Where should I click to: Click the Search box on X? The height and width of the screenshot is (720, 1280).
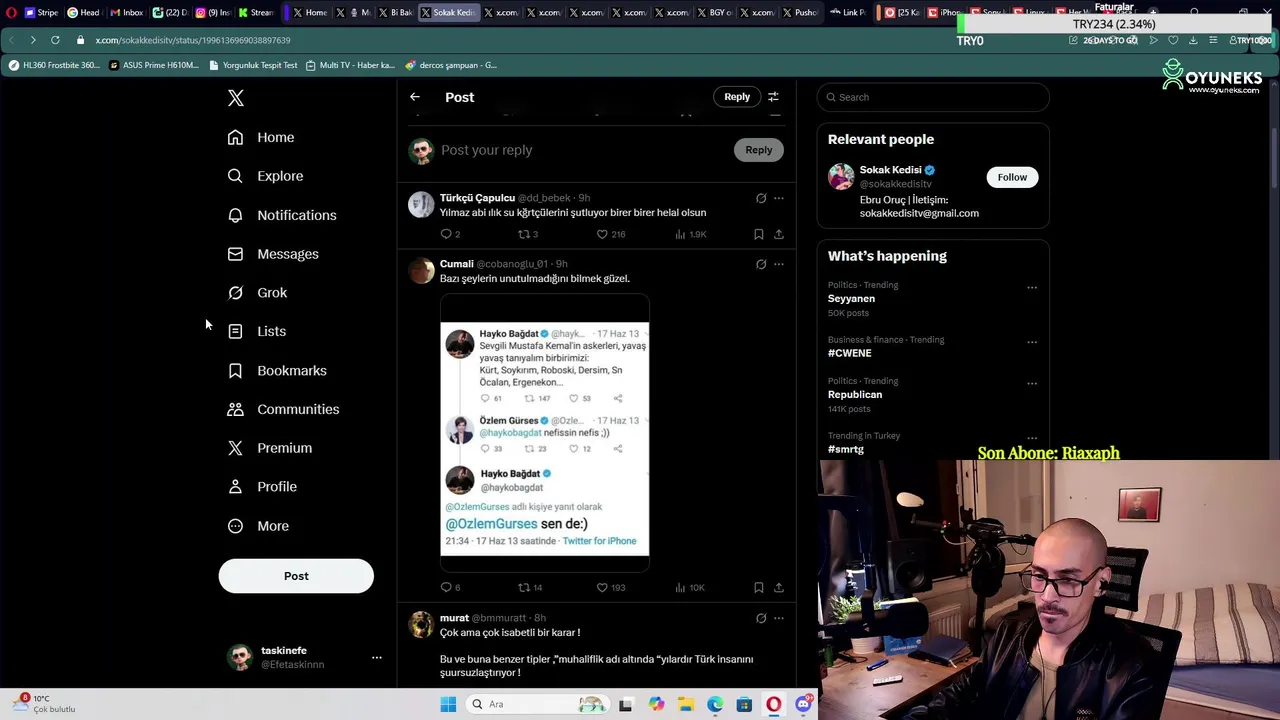(x=933, y=97)
